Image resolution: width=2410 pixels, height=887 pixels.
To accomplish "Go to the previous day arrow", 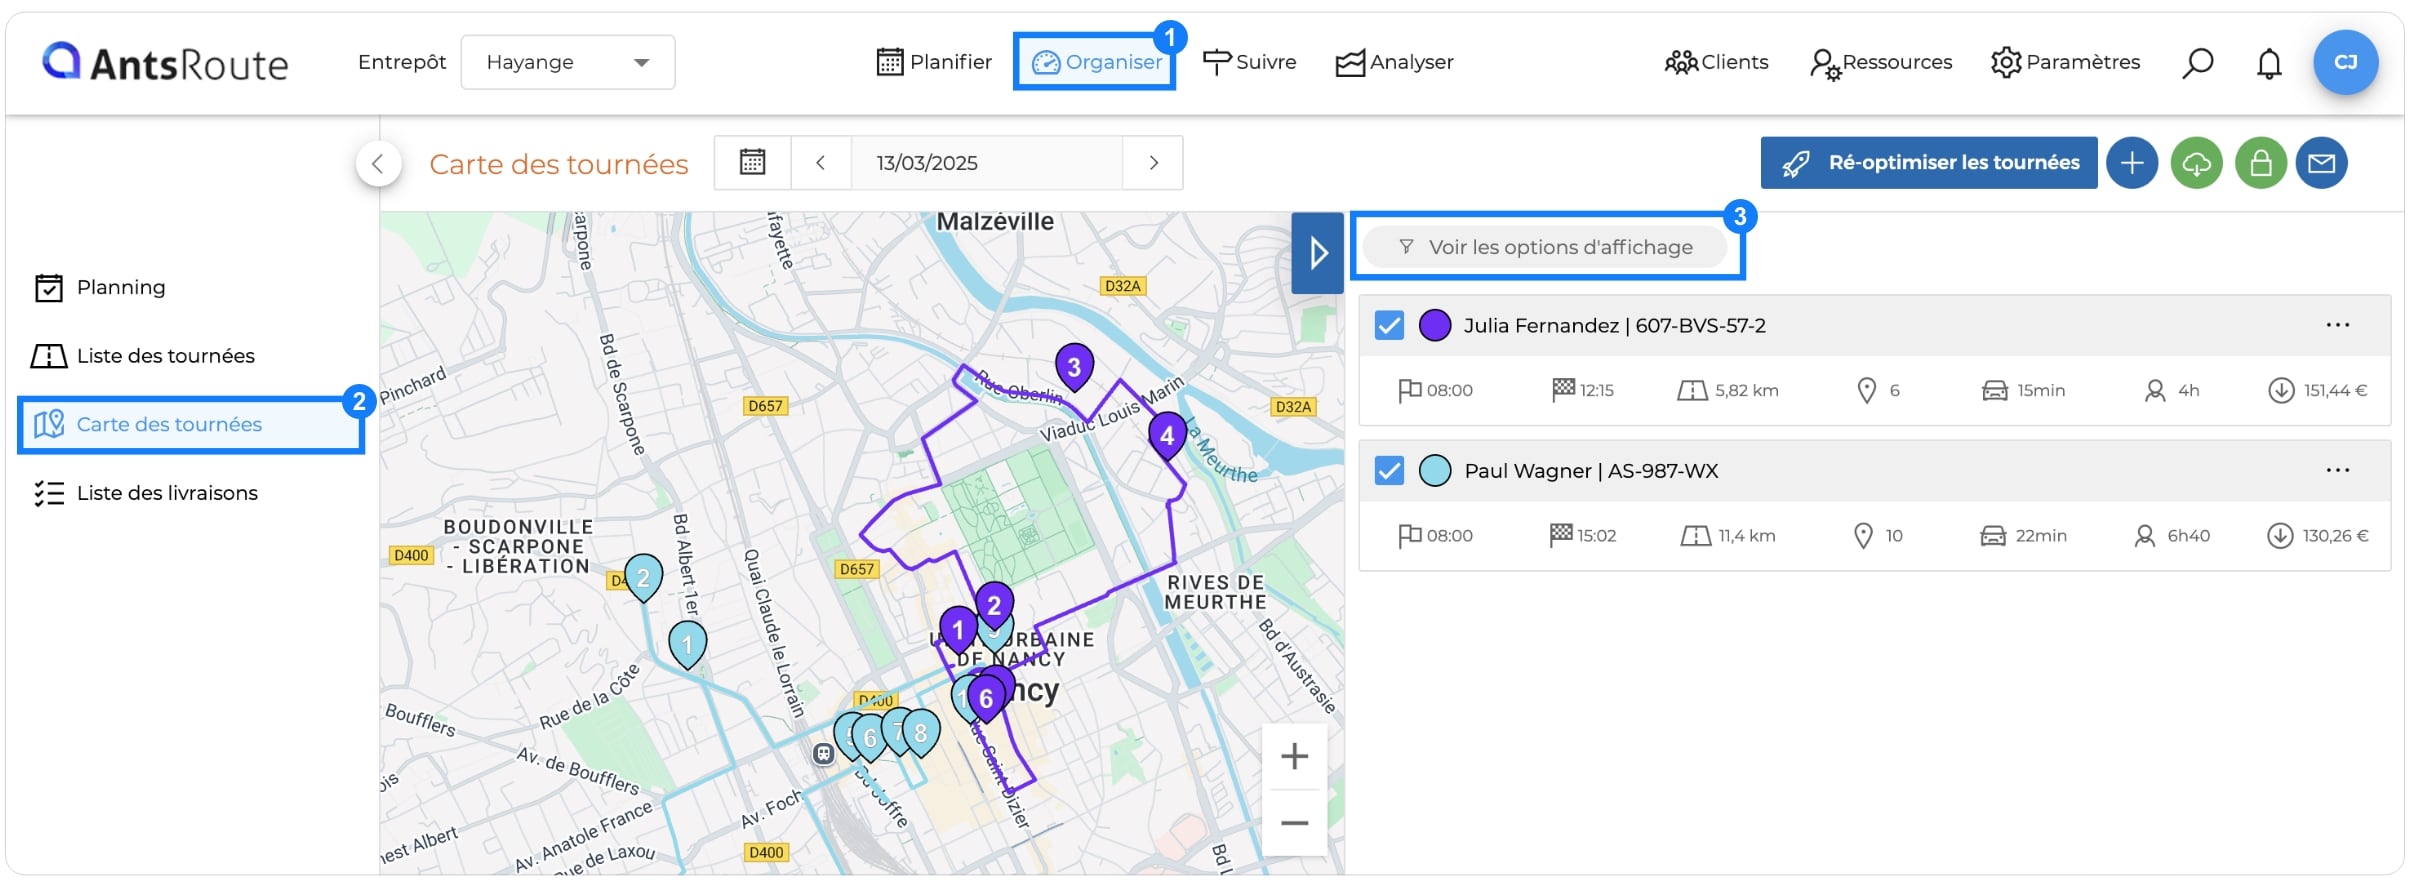I will pos(820,162).
